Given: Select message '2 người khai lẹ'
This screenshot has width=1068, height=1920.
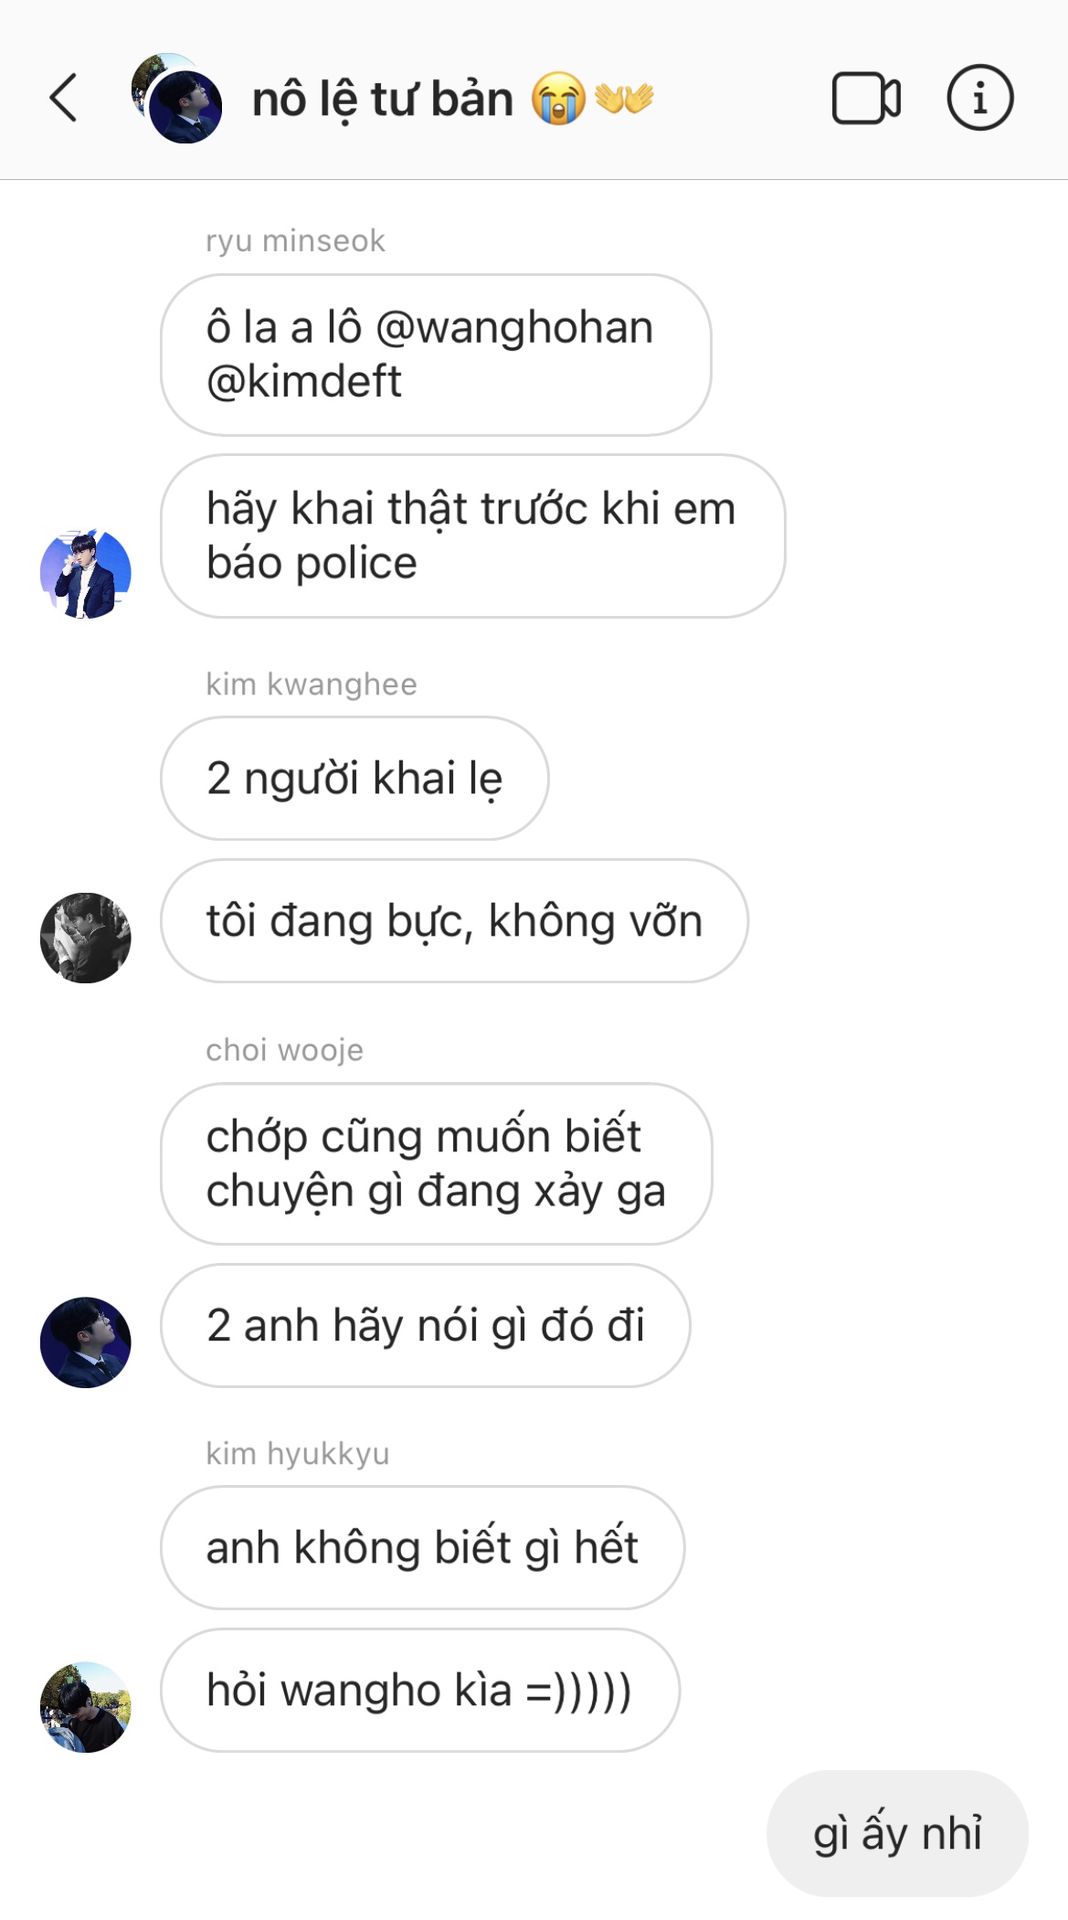Looking at the screenshot, I should coord(354,778).
